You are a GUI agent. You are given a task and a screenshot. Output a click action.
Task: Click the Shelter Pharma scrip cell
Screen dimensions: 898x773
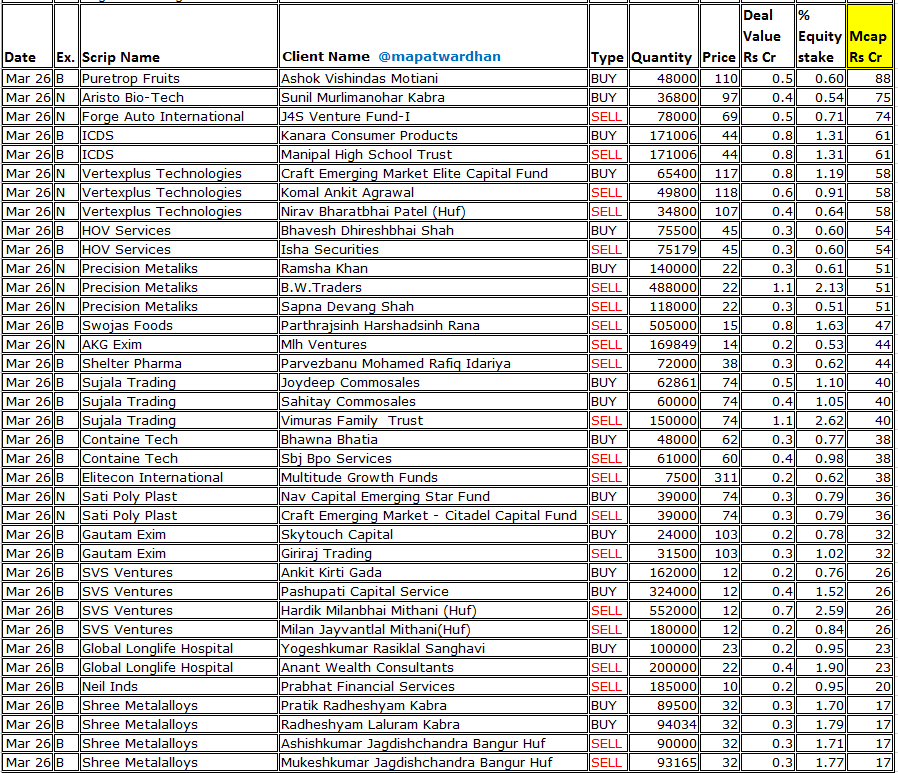179,363
